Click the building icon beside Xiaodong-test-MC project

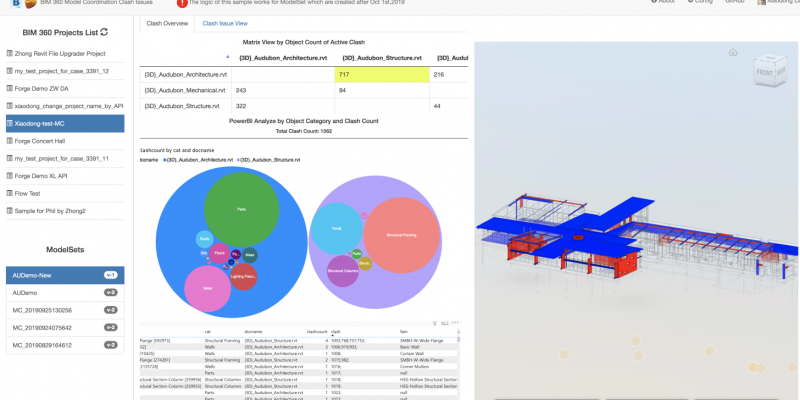click(10, 123)
